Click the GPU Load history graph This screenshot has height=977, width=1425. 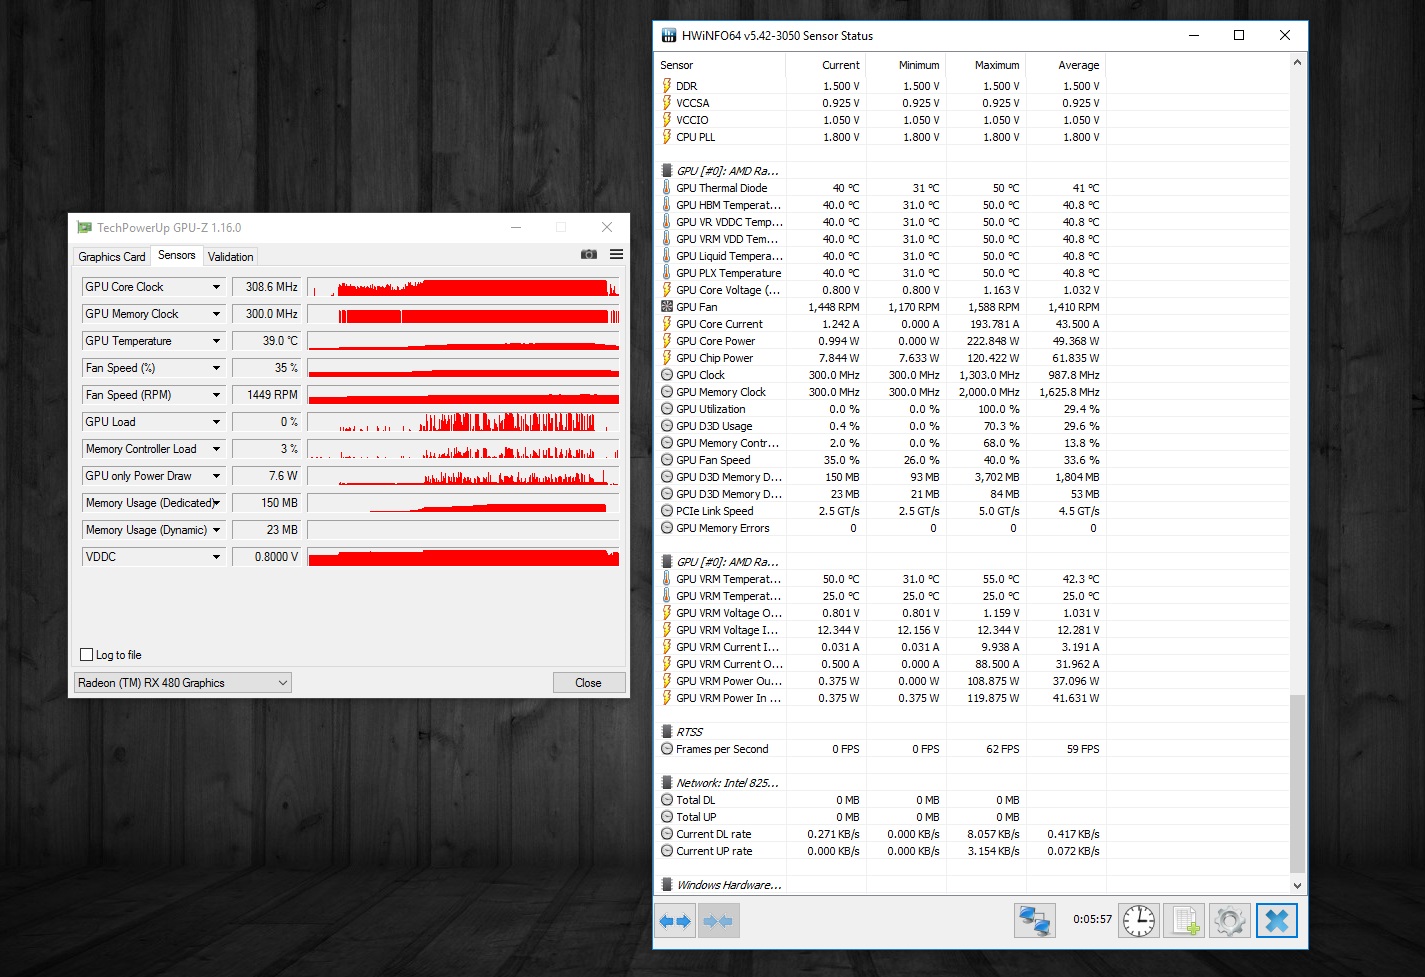(x=463, y=422)
